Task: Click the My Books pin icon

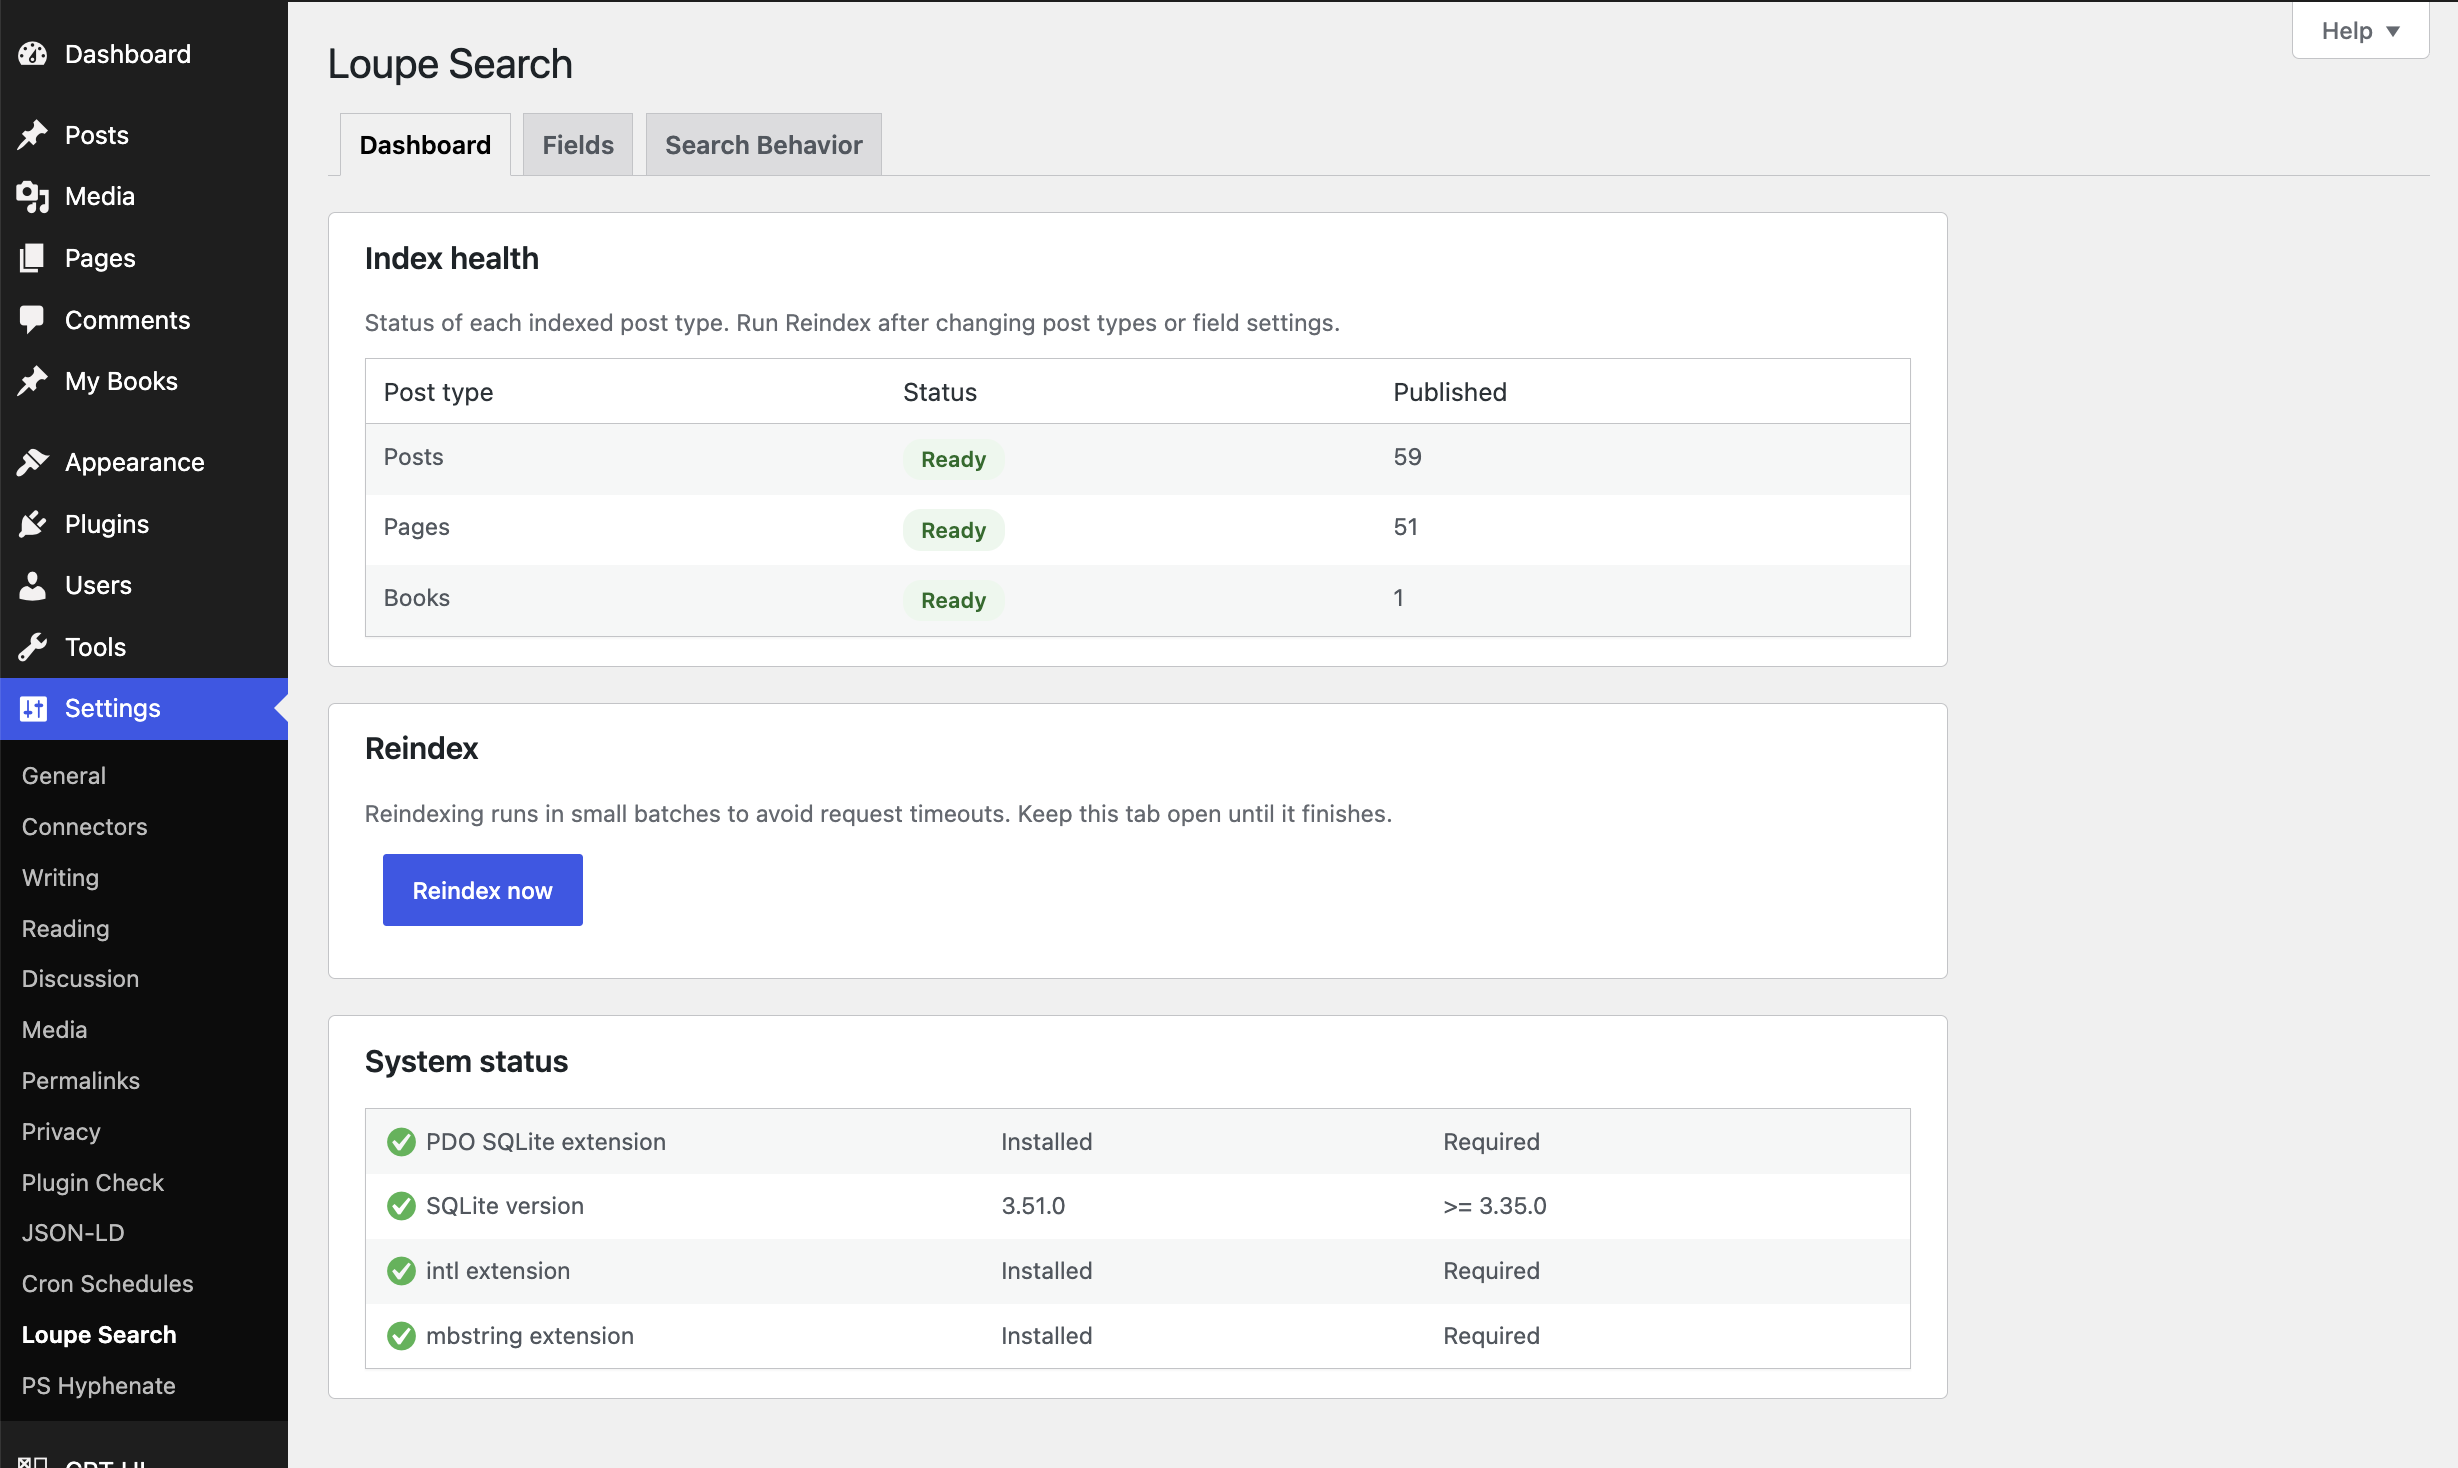Action: coord(33,381)
